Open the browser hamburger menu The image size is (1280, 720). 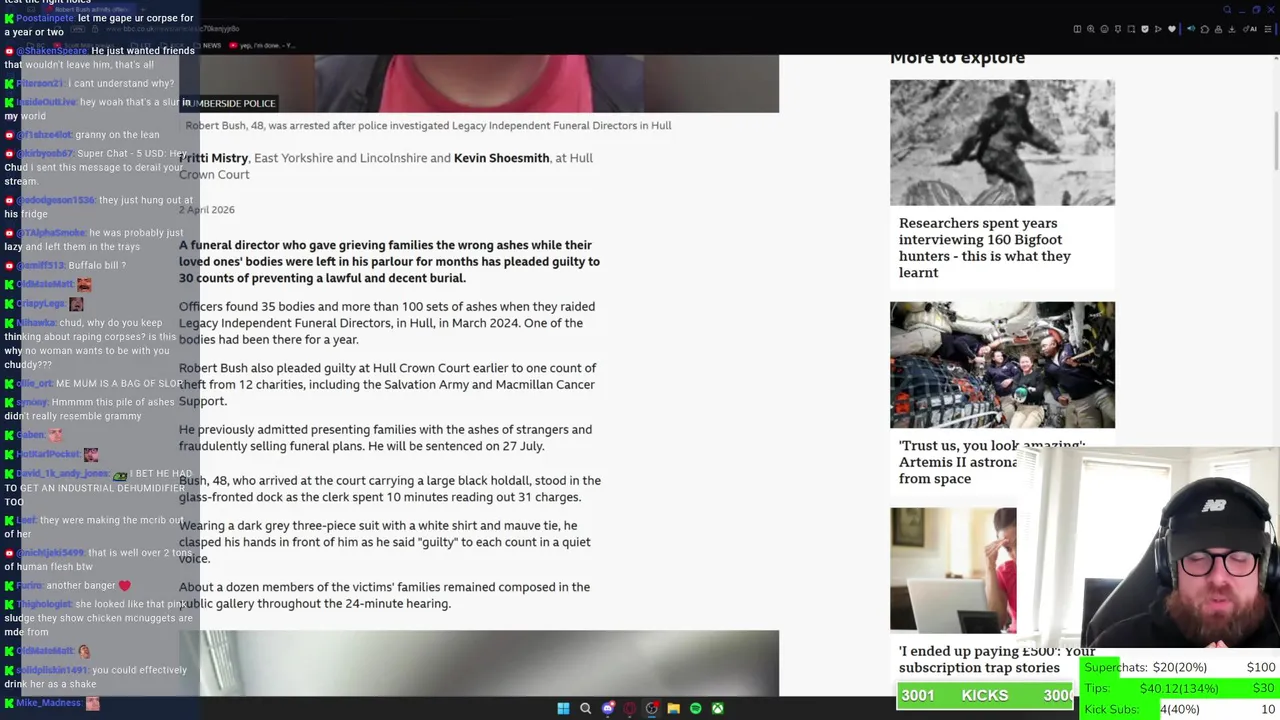coord(1268,29)
